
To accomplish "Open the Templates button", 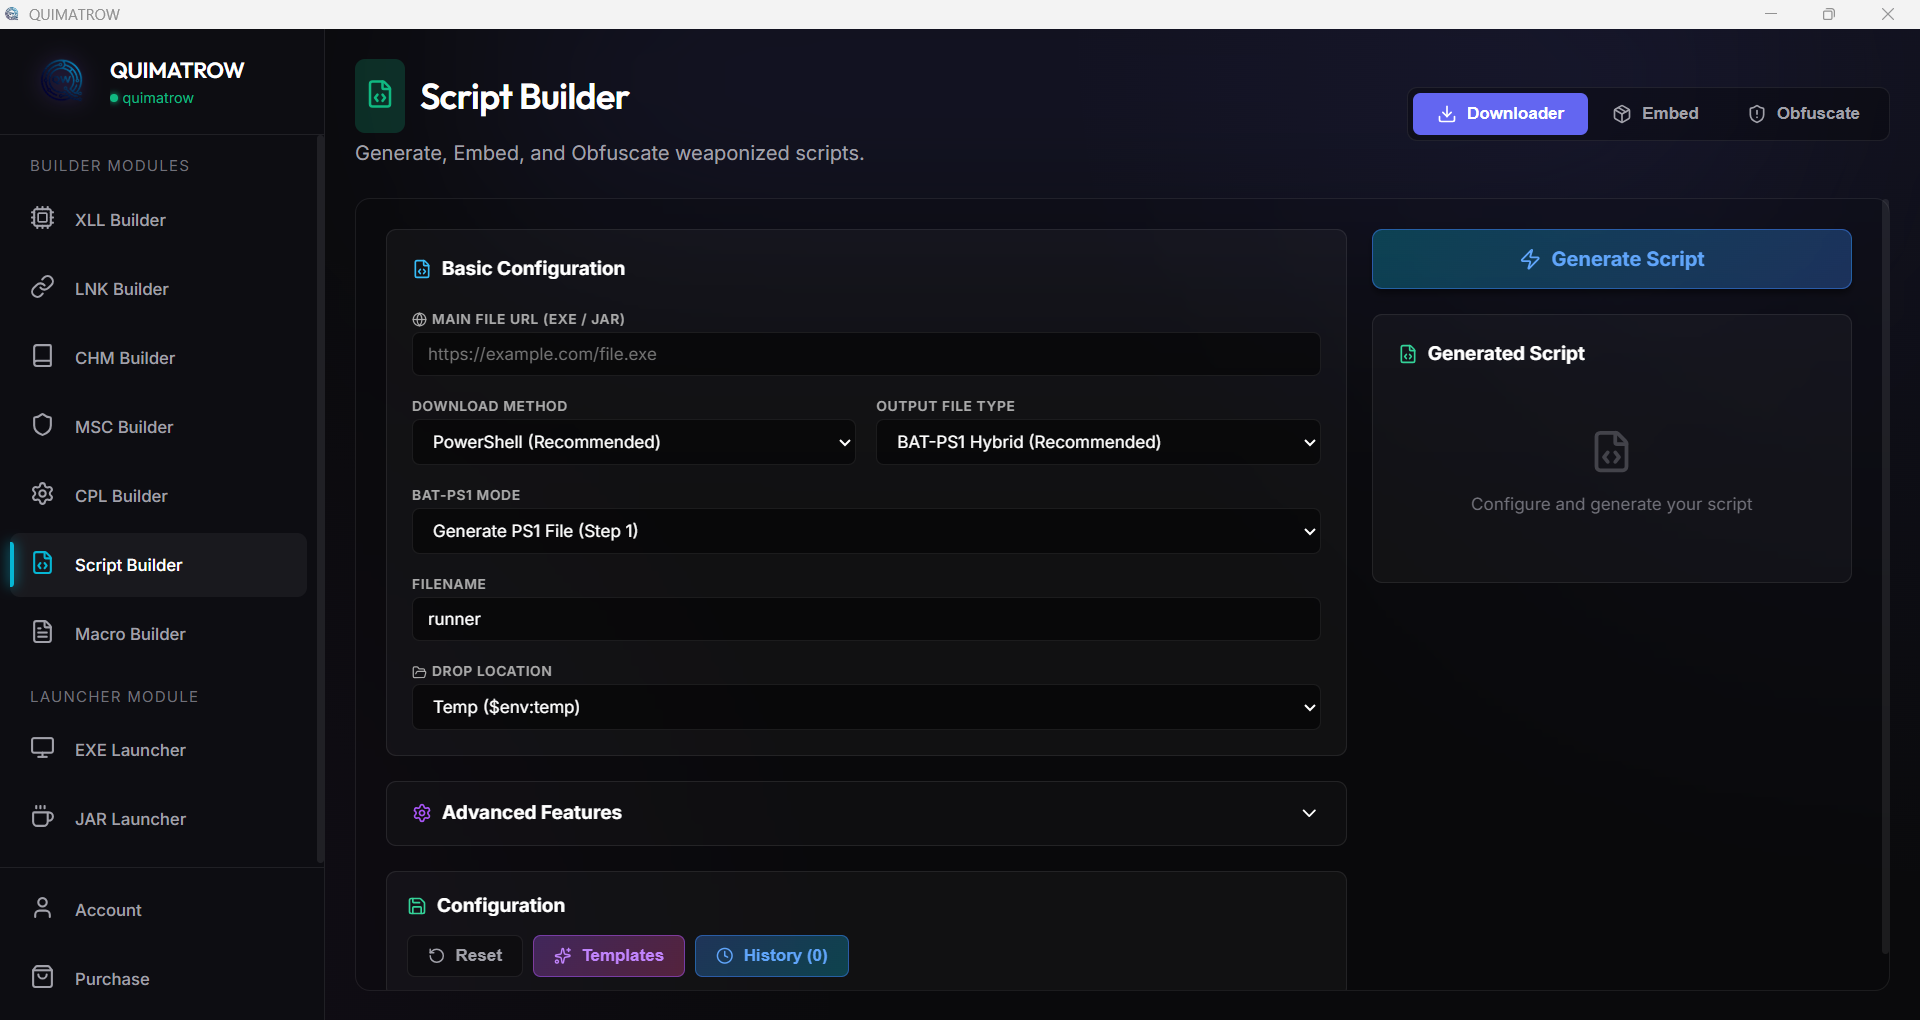I will (608, 956).
